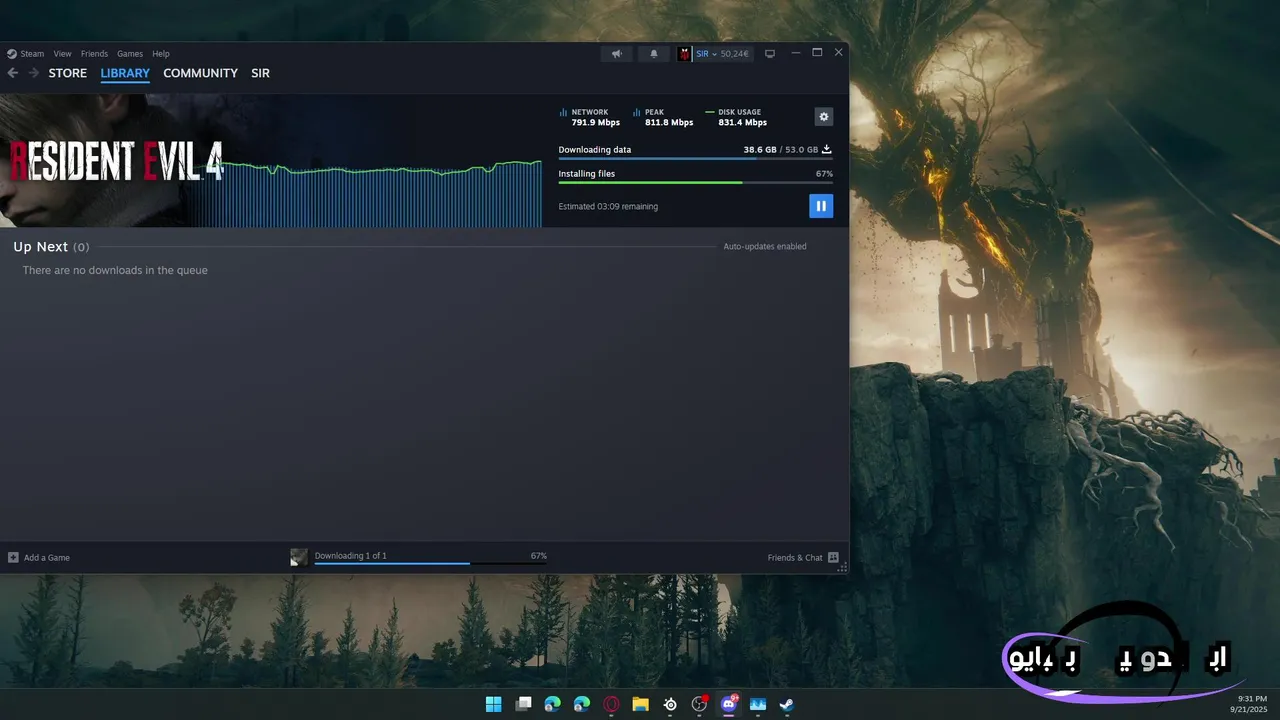Close the Steam window
Image resolution: width=1280 pixels, height=720 pixels.
click(838, 53)
